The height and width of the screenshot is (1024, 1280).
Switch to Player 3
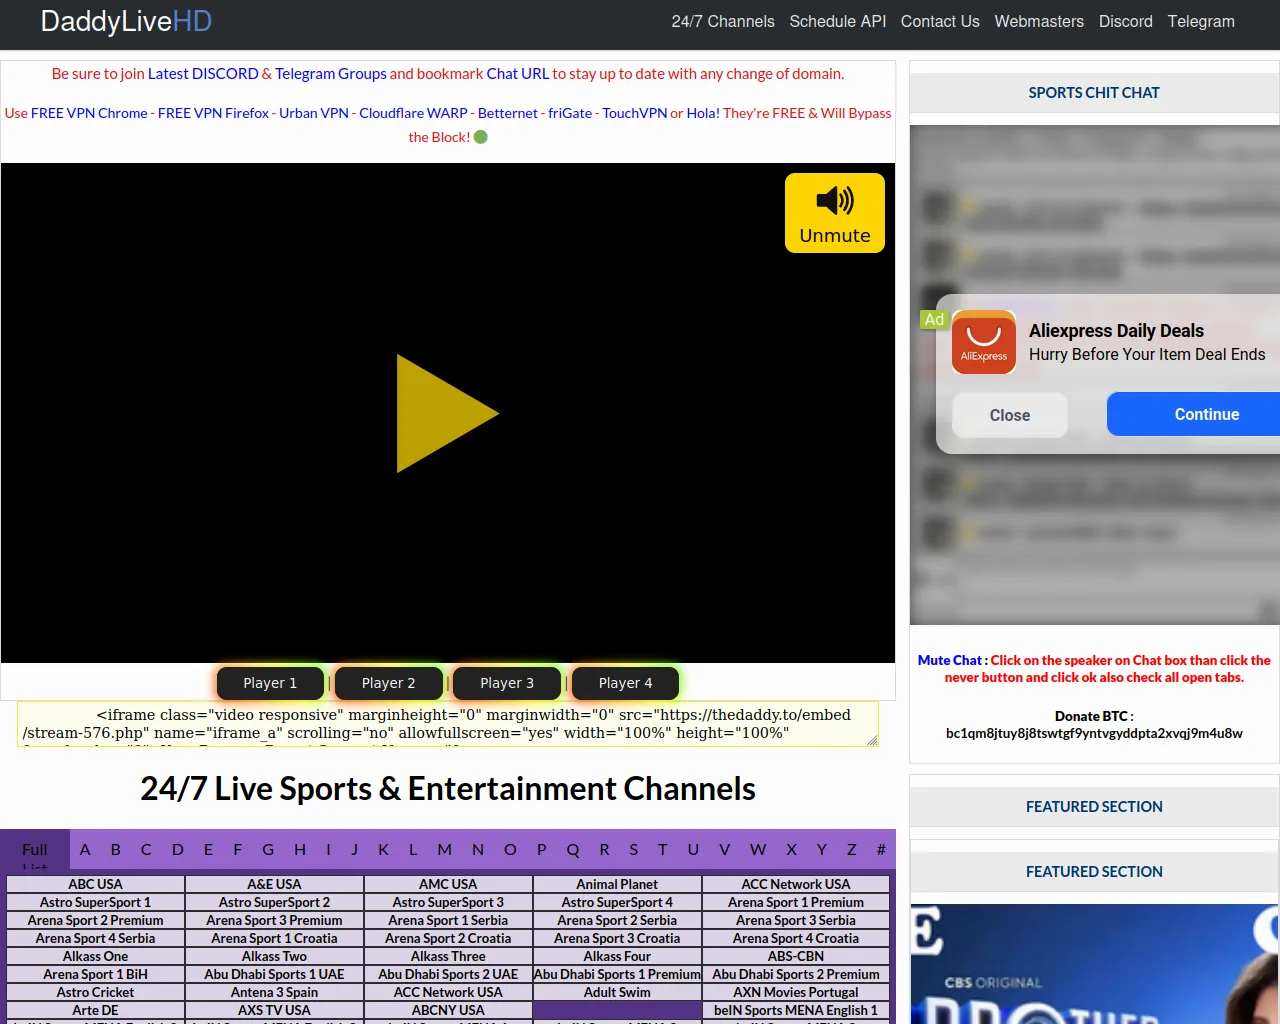pos(507,683)
